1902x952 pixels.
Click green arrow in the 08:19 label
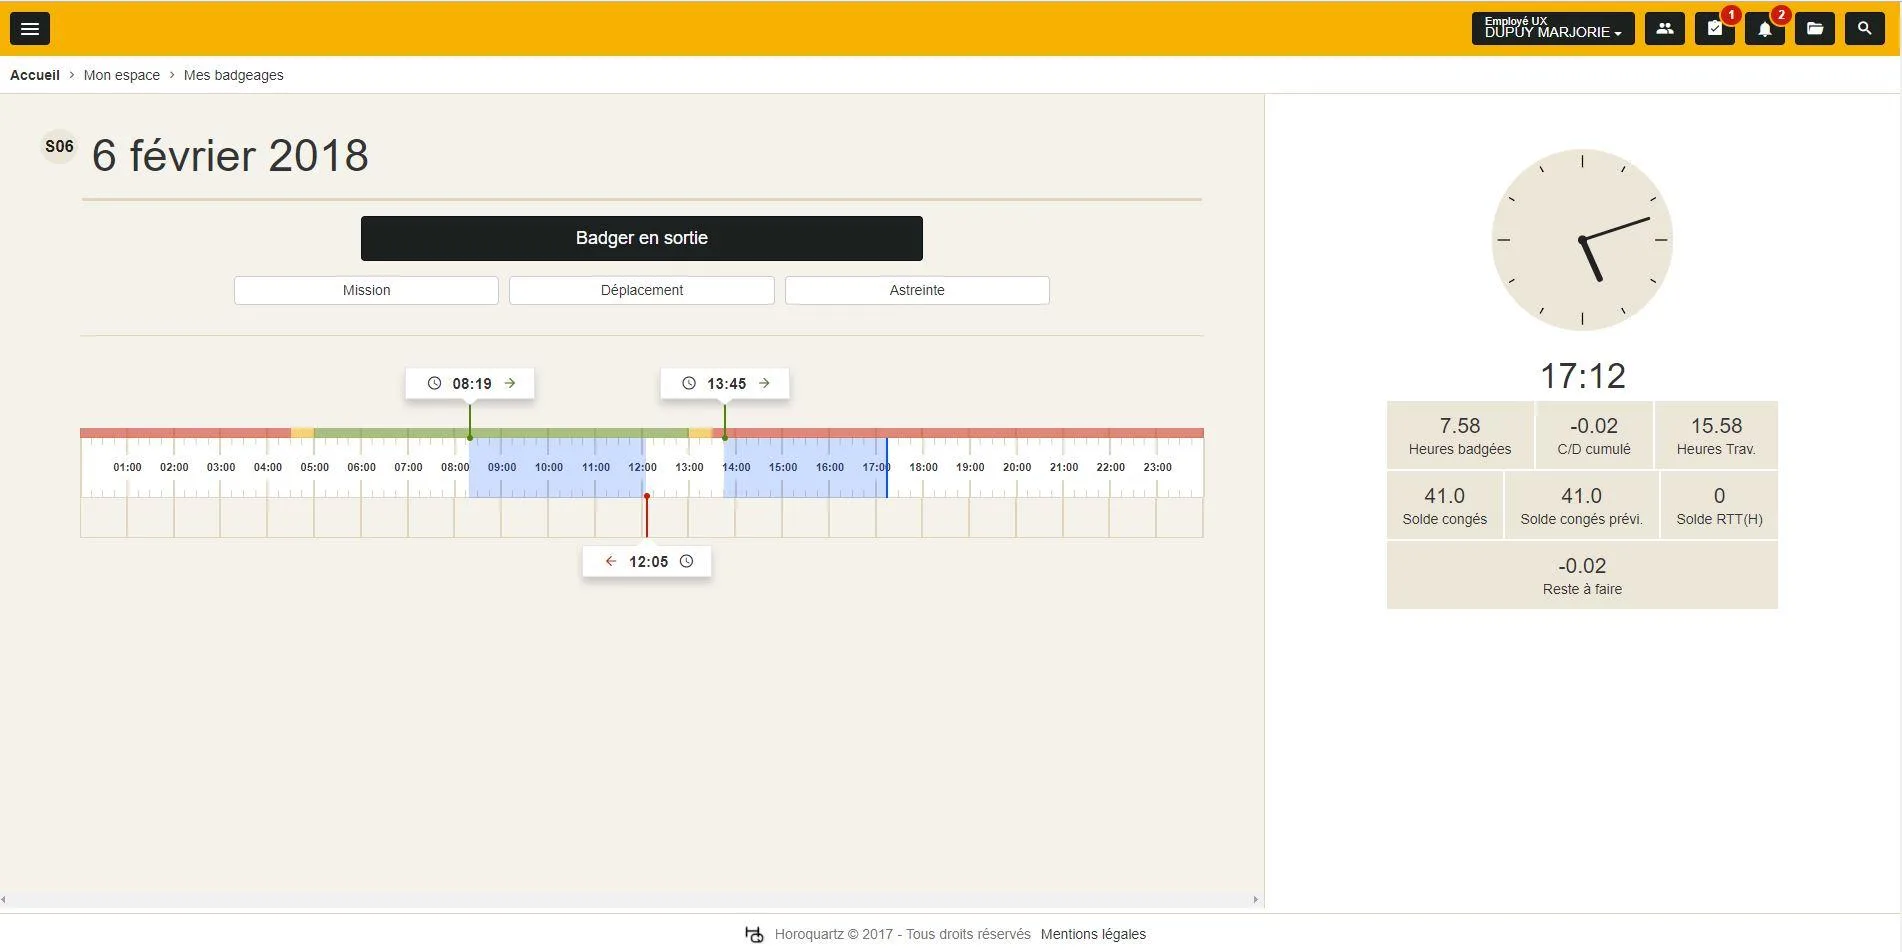510,383
